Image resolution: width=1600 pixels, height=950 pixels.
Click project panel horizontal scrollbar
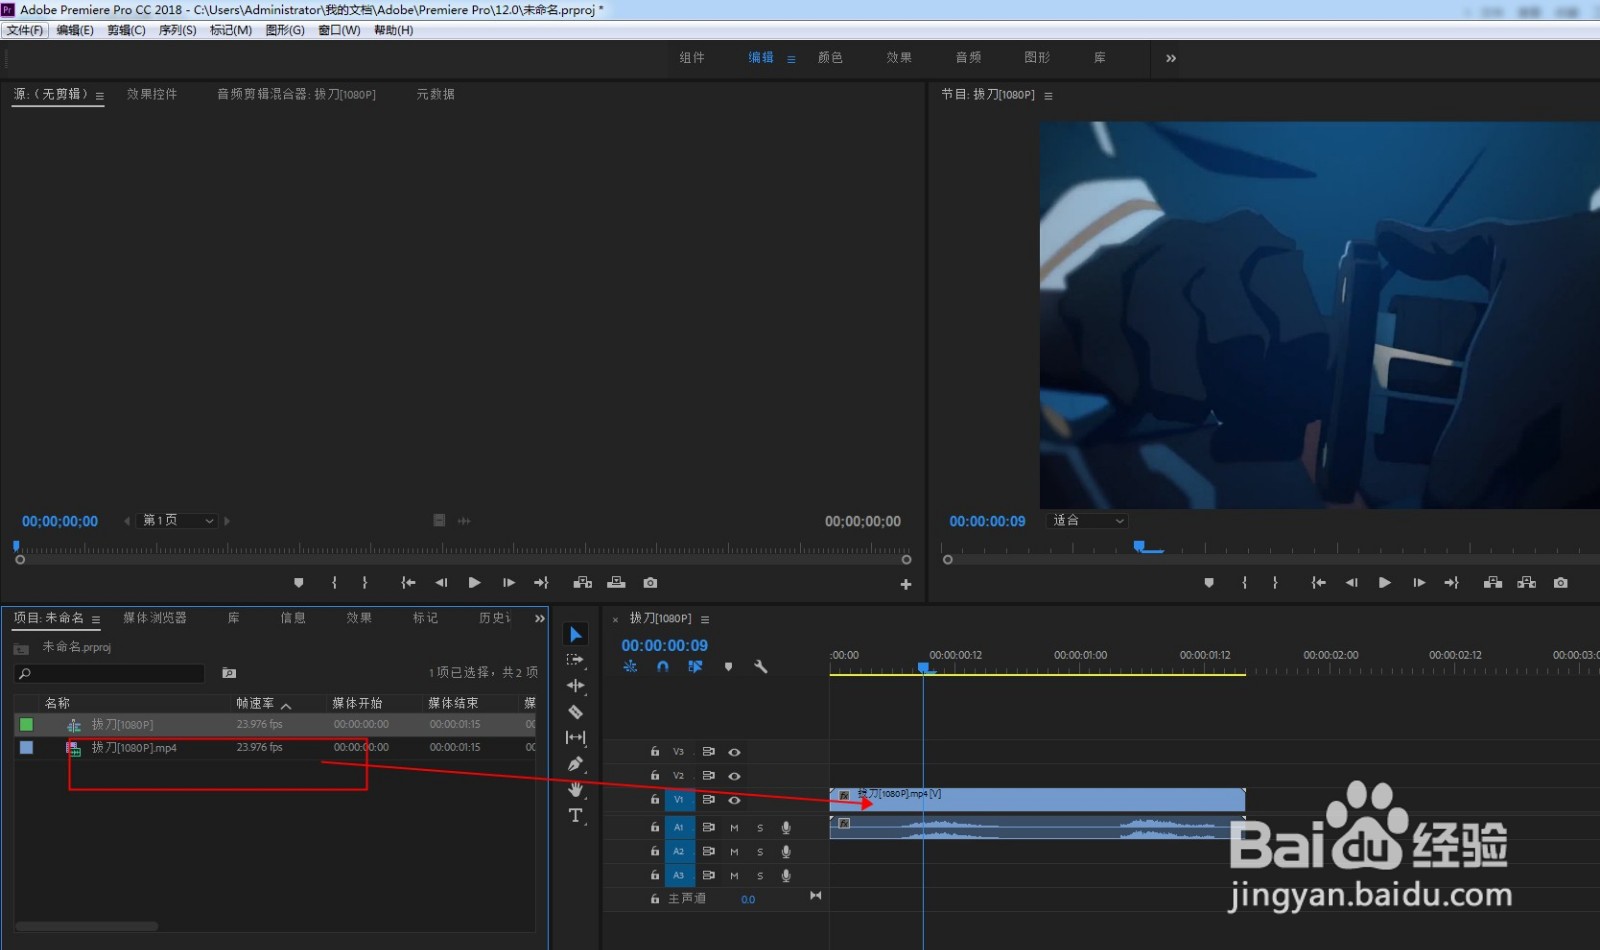(86, 926)
